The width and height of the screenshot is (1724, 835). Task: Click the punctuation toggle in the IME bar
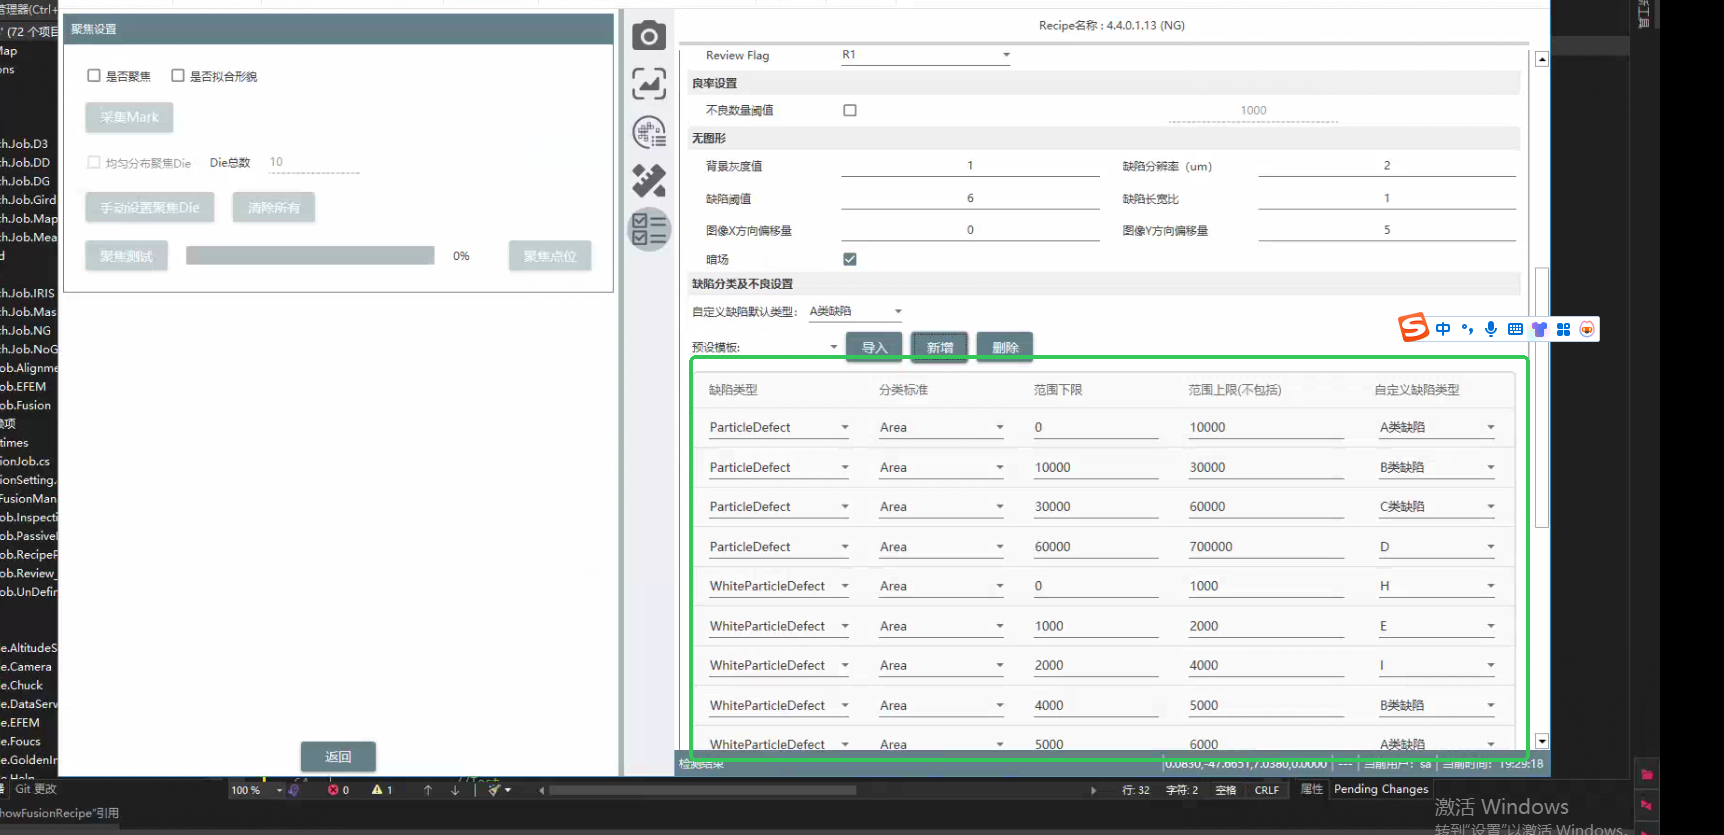1467,329
